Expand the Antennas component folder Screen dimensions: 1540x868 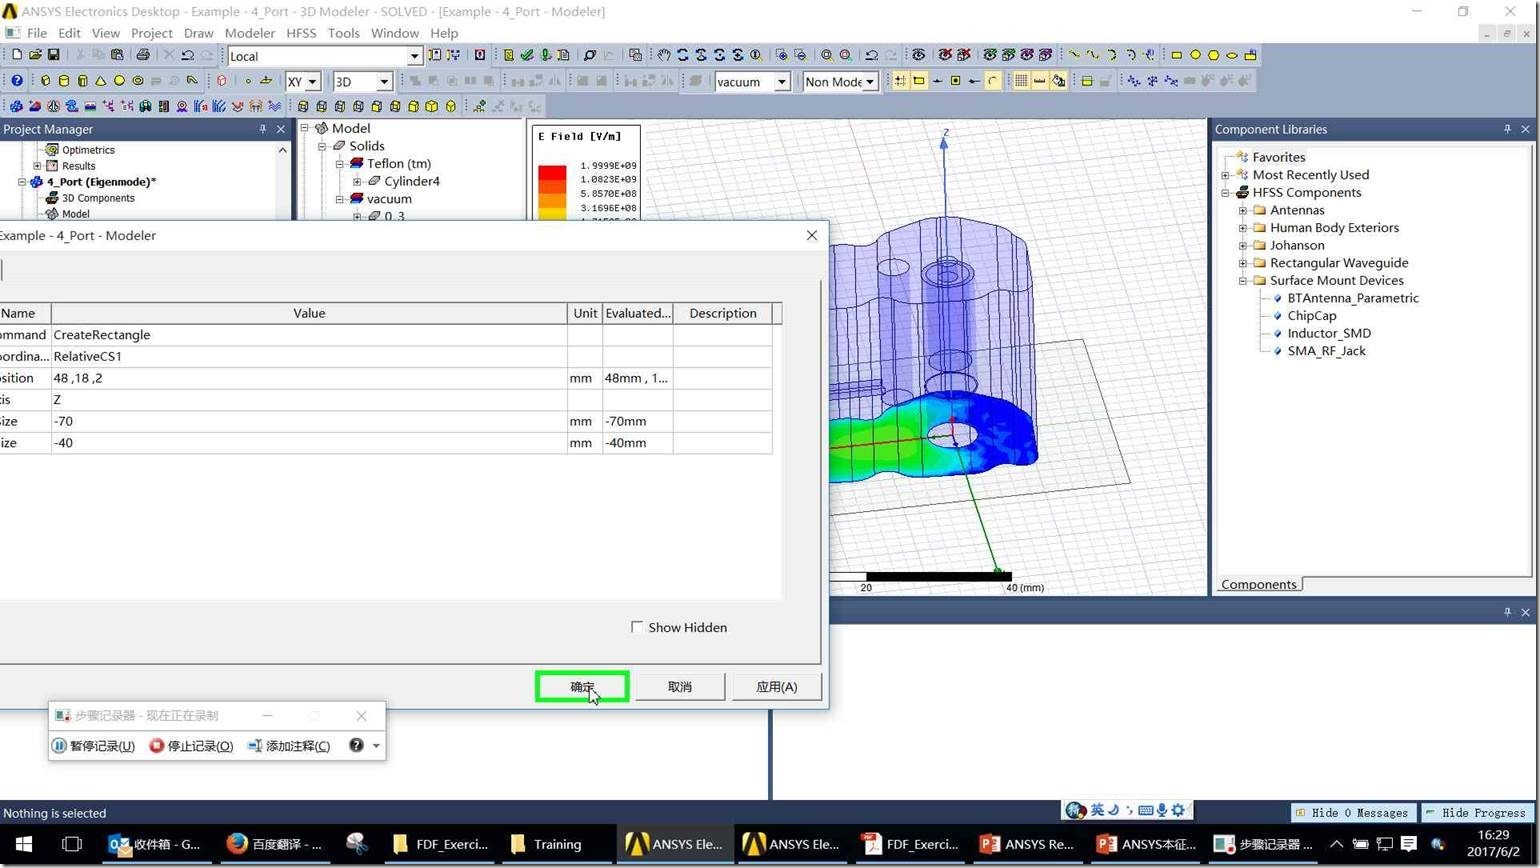tap(1243, 210)
